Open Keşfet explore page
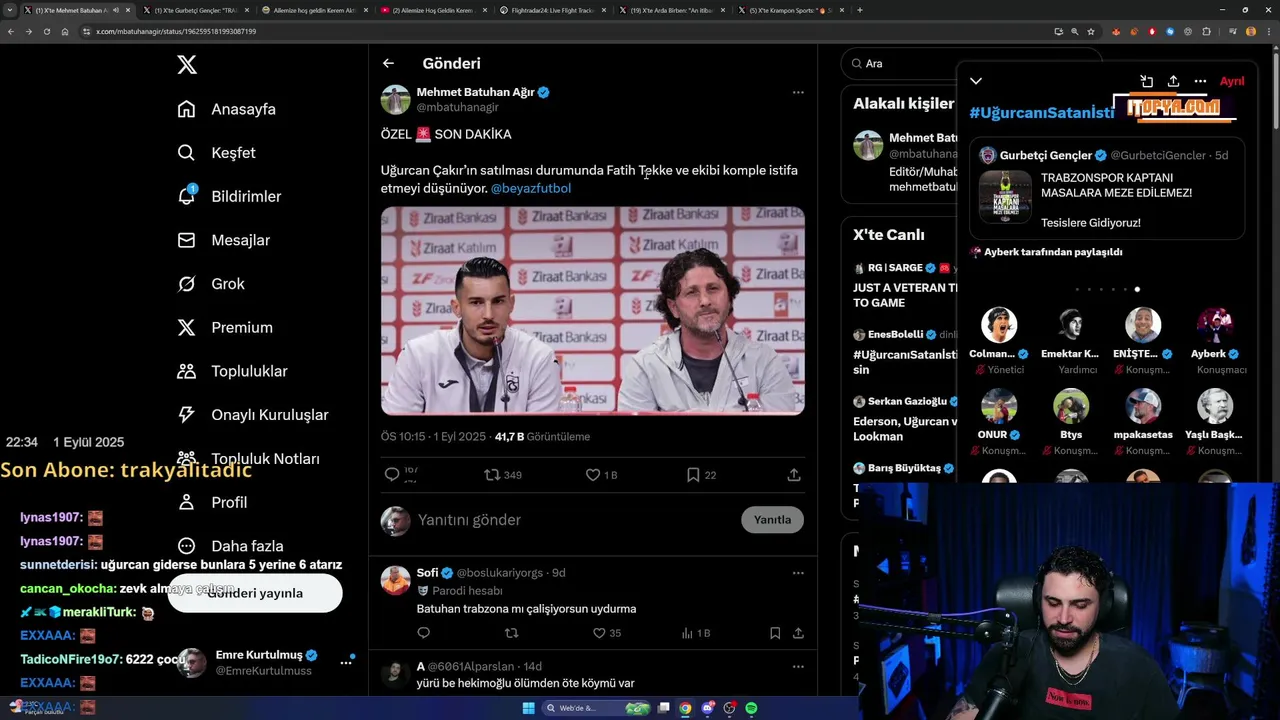 tap(216, 153)
